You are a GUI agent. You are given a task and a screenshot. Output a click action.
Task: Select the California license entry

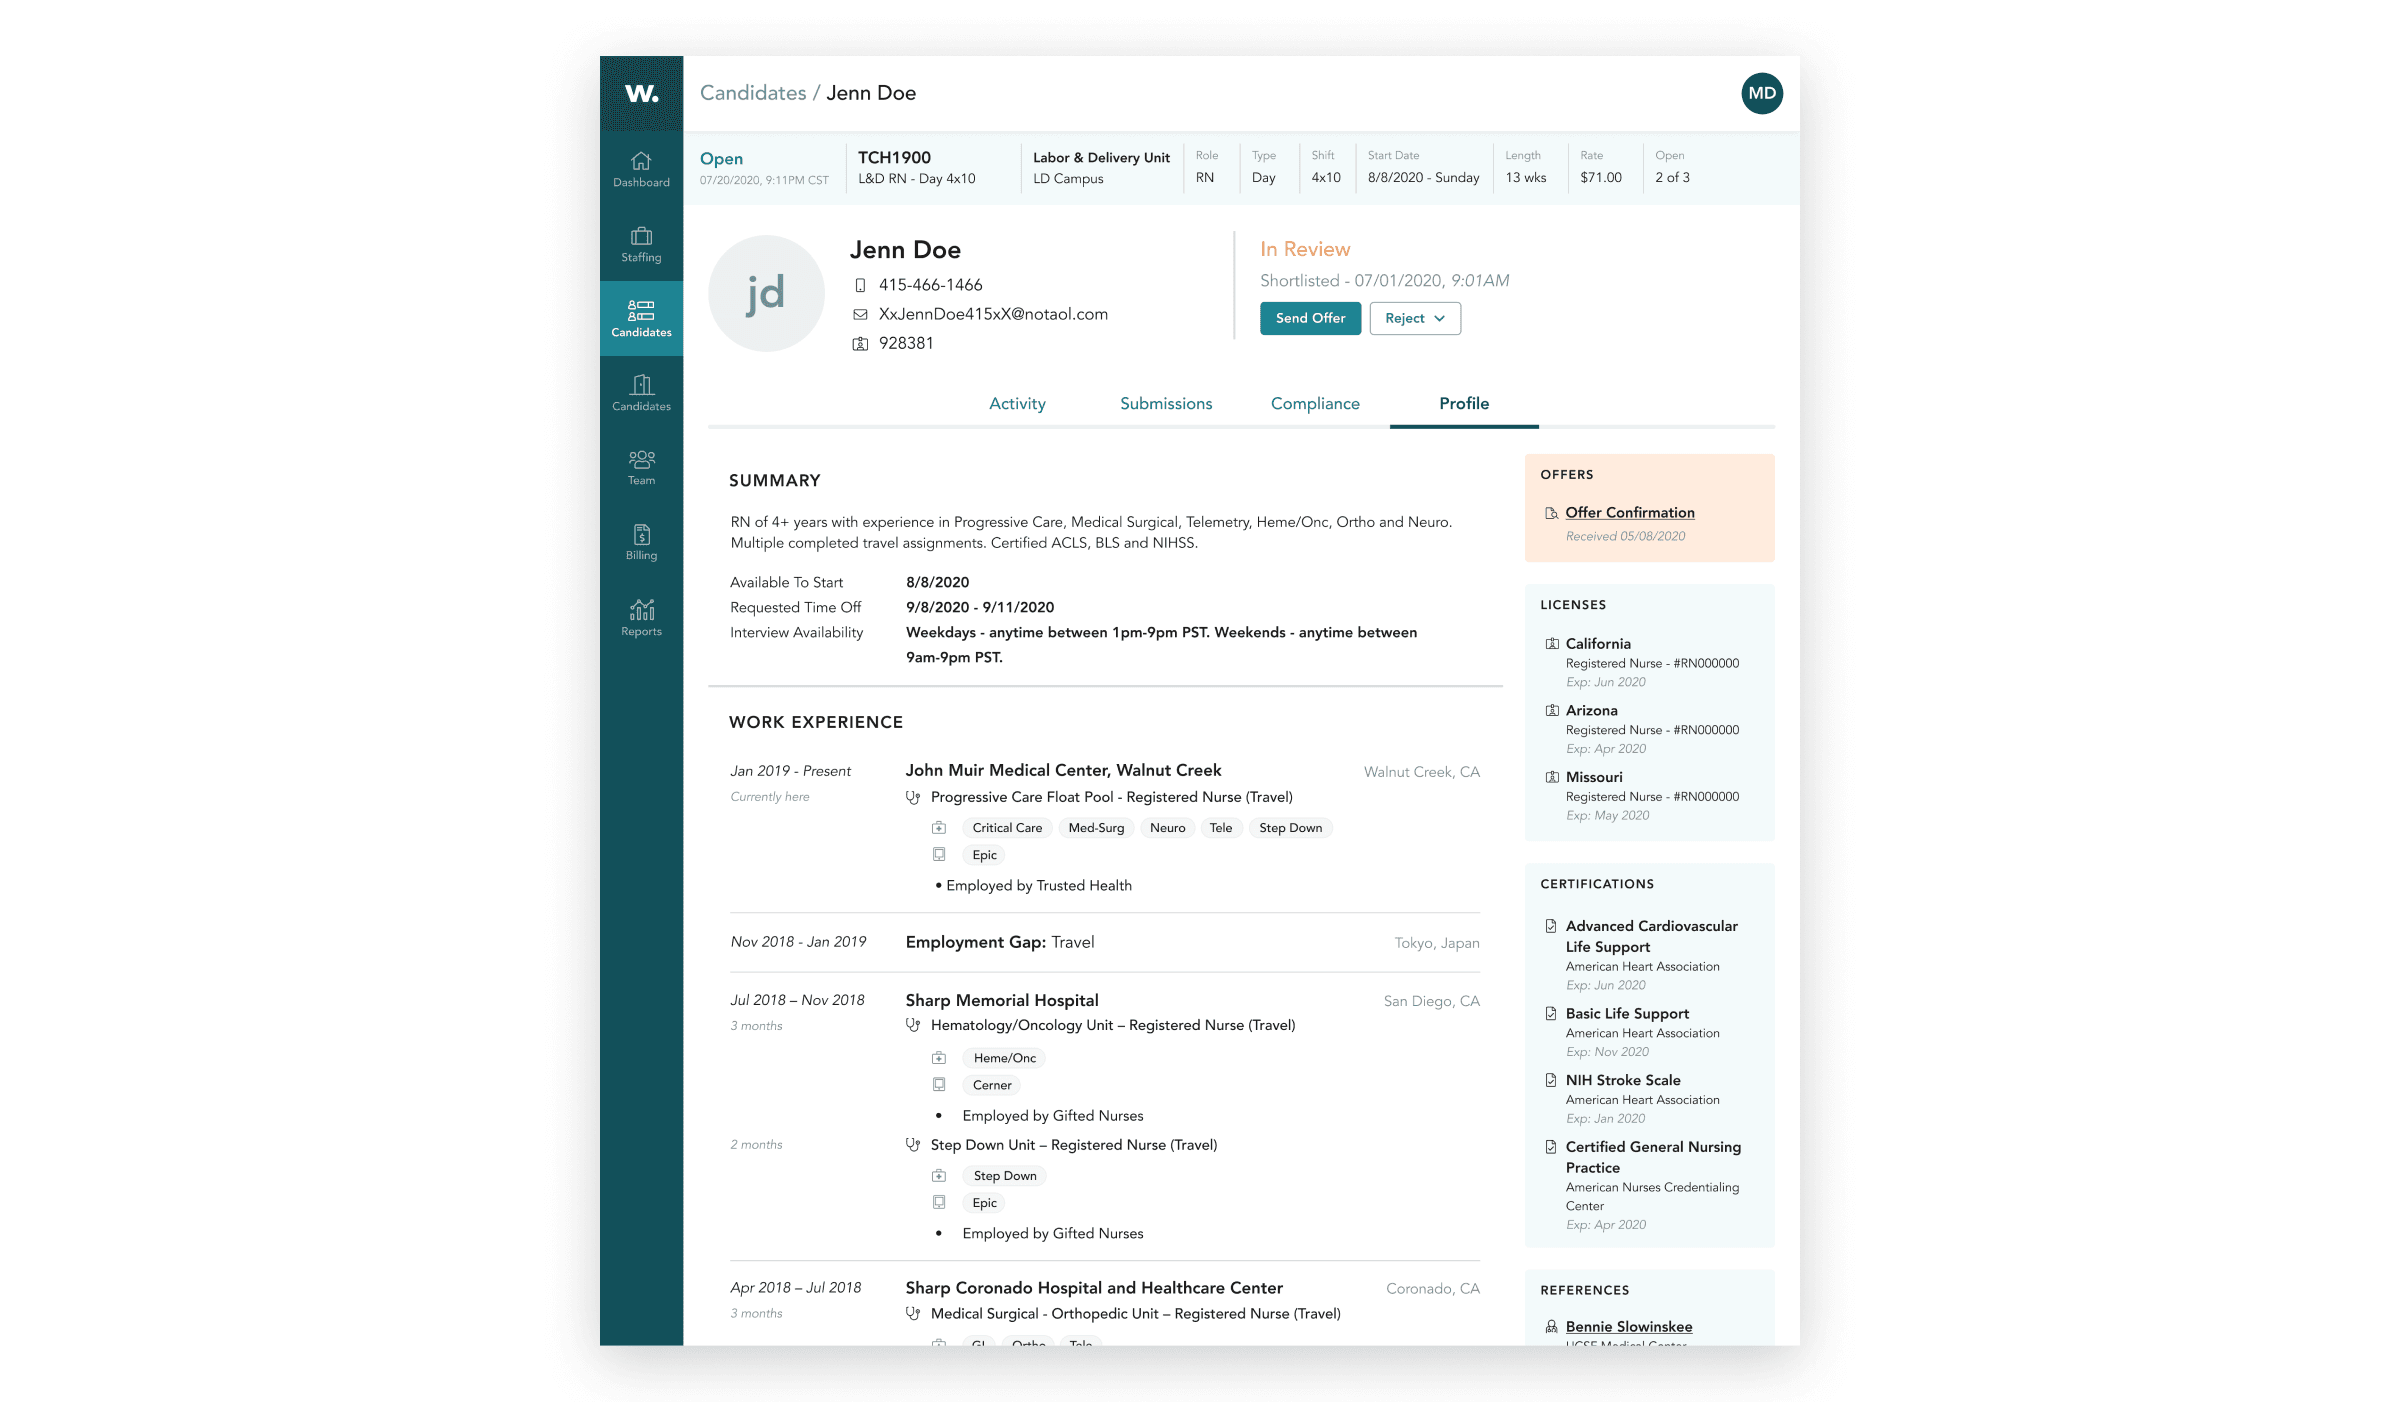coord(1597,644)
